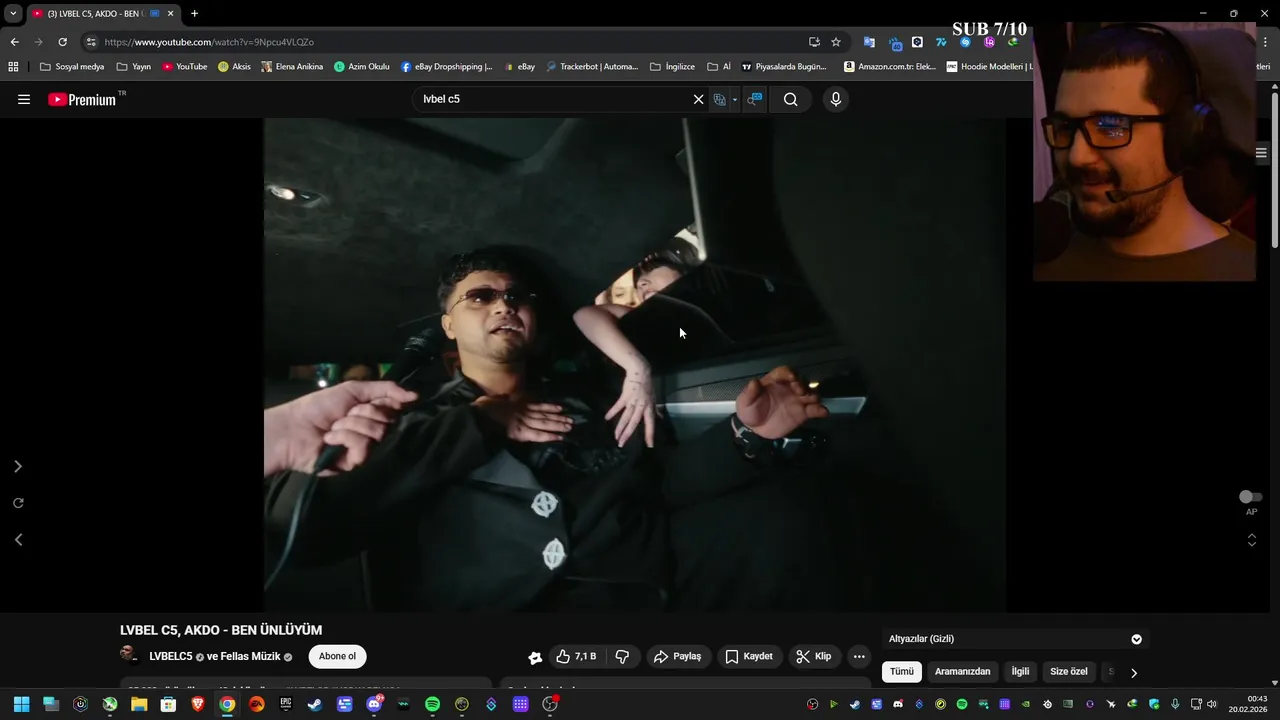Click the video player area
This screenshot has height=720, width=1280.
pos(634,365)
